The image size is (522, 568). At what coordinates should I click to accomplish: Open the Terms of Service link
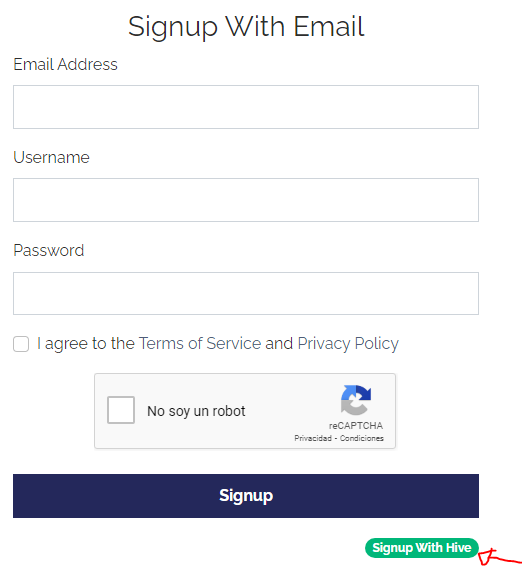point(200,343)
